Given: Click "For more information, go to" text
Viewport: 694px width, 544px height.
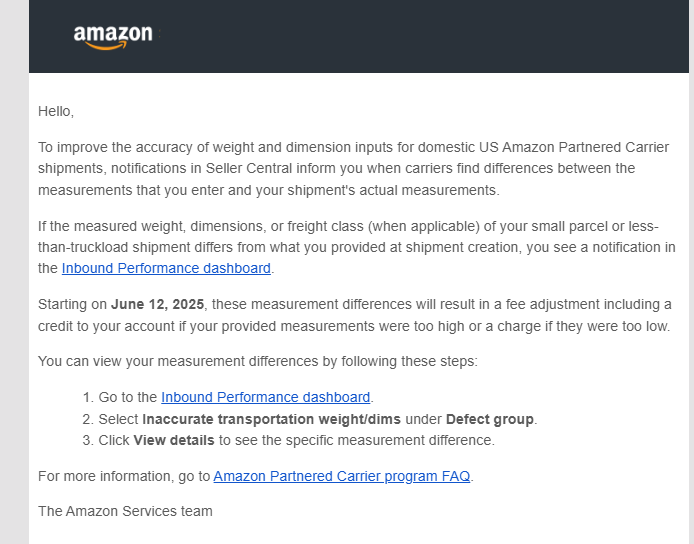Looking at the screenshot, I should (124, 476).
